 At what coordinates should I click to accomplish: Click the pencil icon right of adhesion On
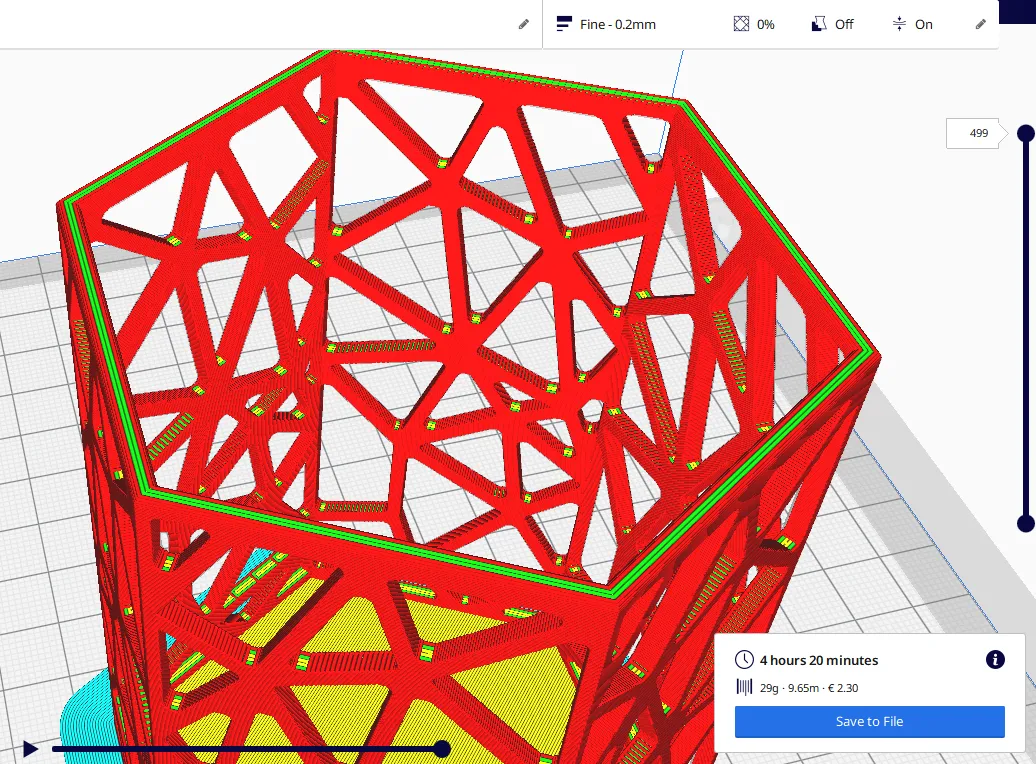click(980, 24)
